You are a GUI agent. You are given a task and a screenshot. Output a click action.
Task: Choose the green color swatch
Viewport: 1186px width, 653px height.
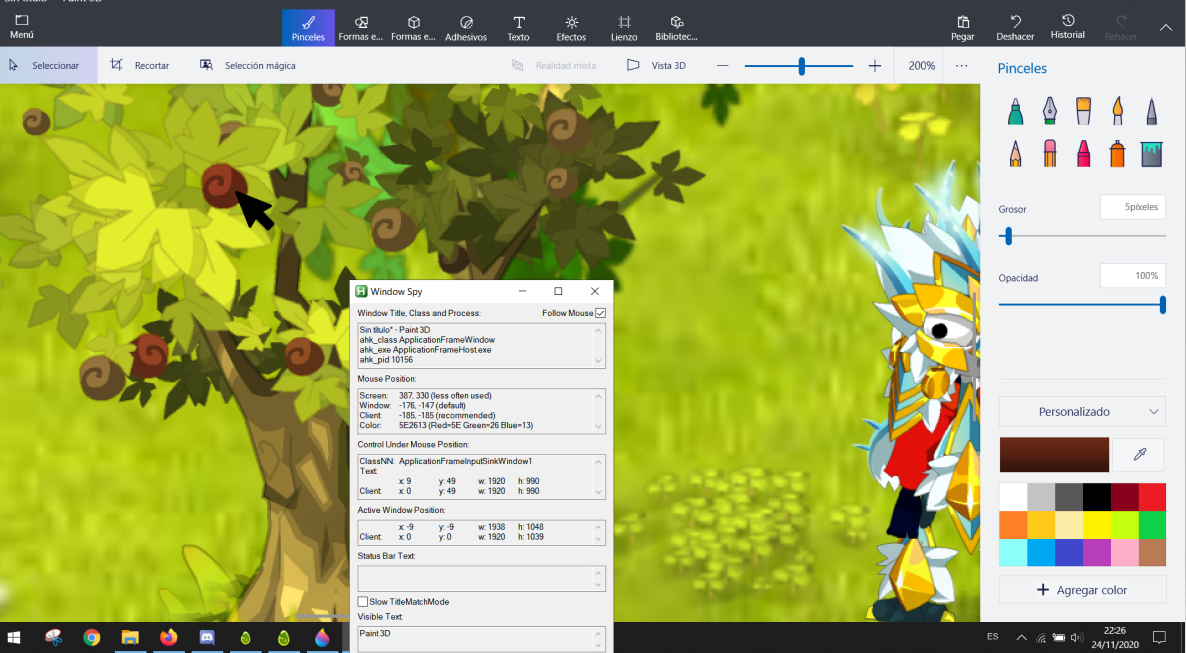pyautogui.click(x=1152, y=524)
